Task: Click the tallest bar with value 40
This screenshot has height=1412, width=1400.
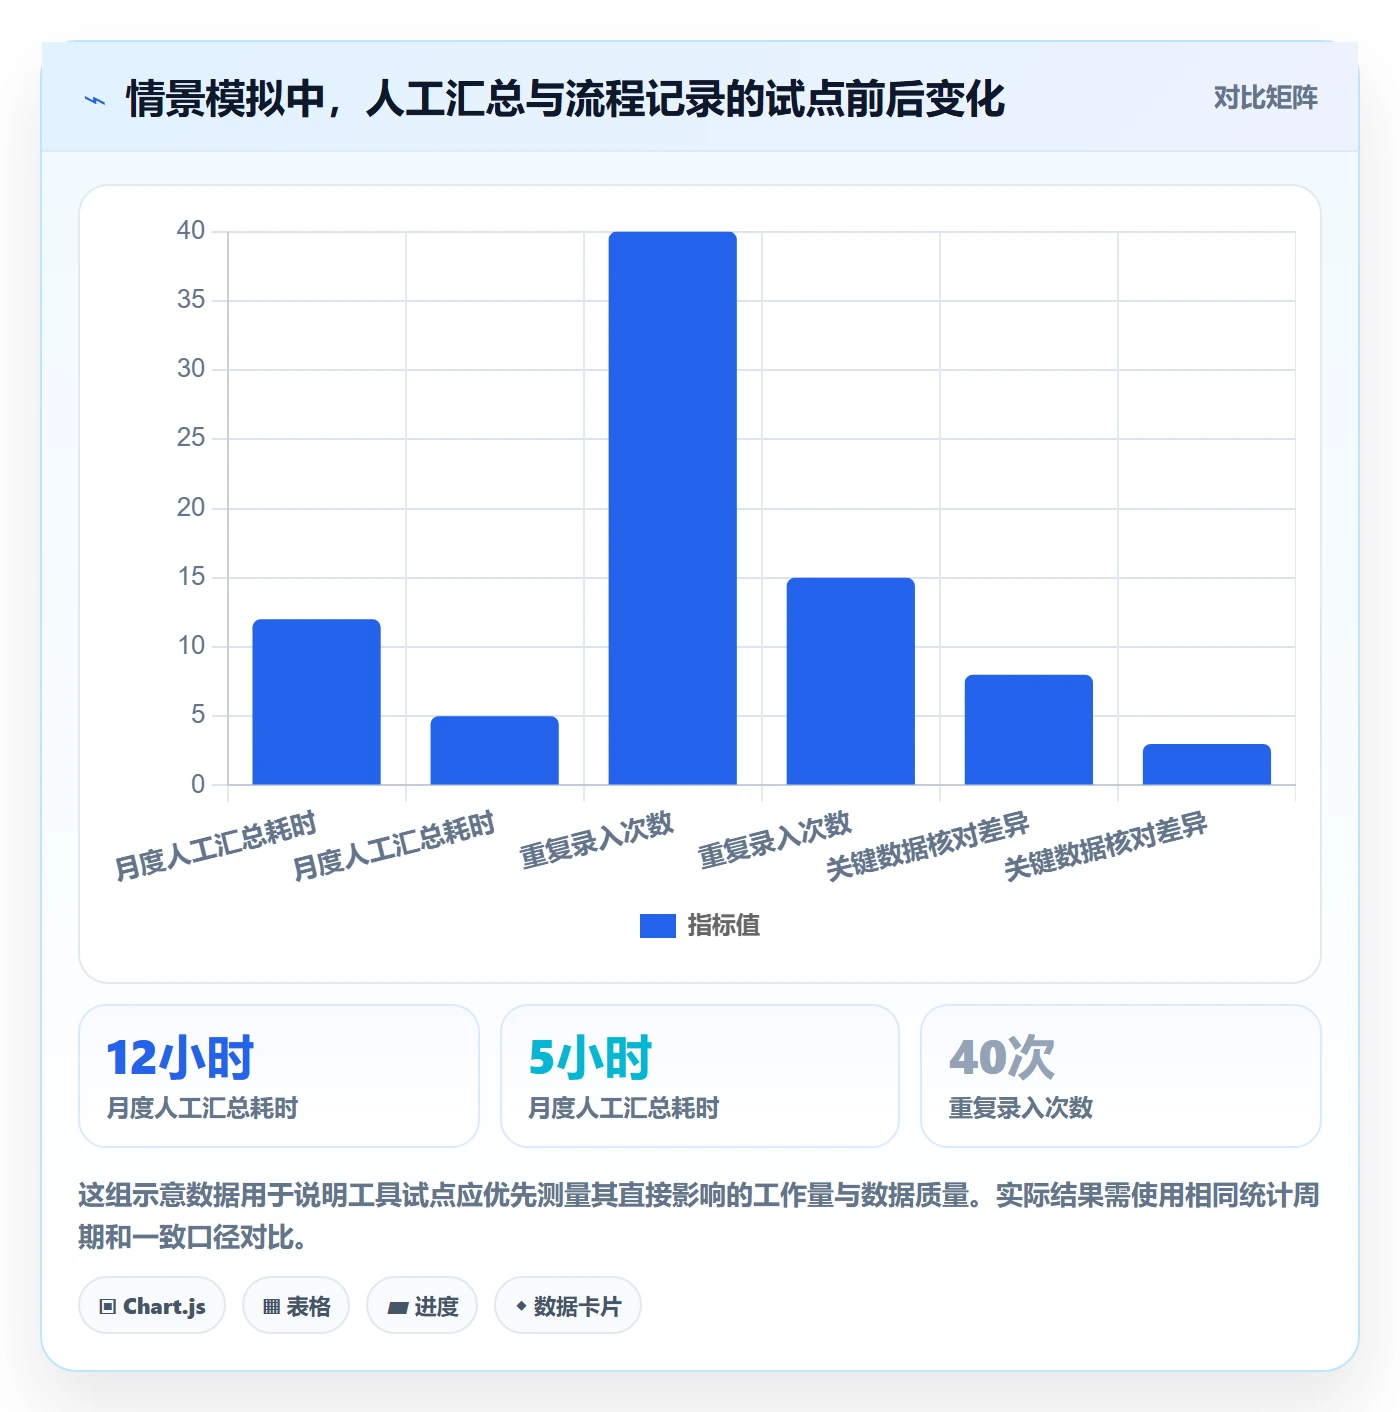Action: [673, 508]
